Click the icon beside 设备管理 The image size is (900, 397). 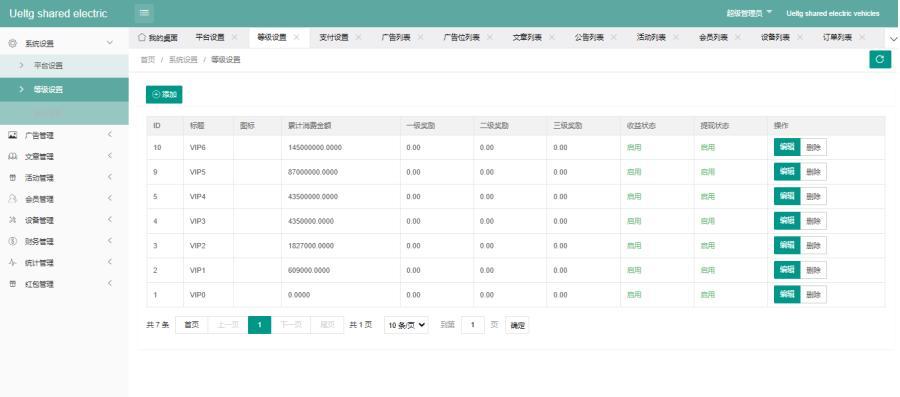point(13,220)
